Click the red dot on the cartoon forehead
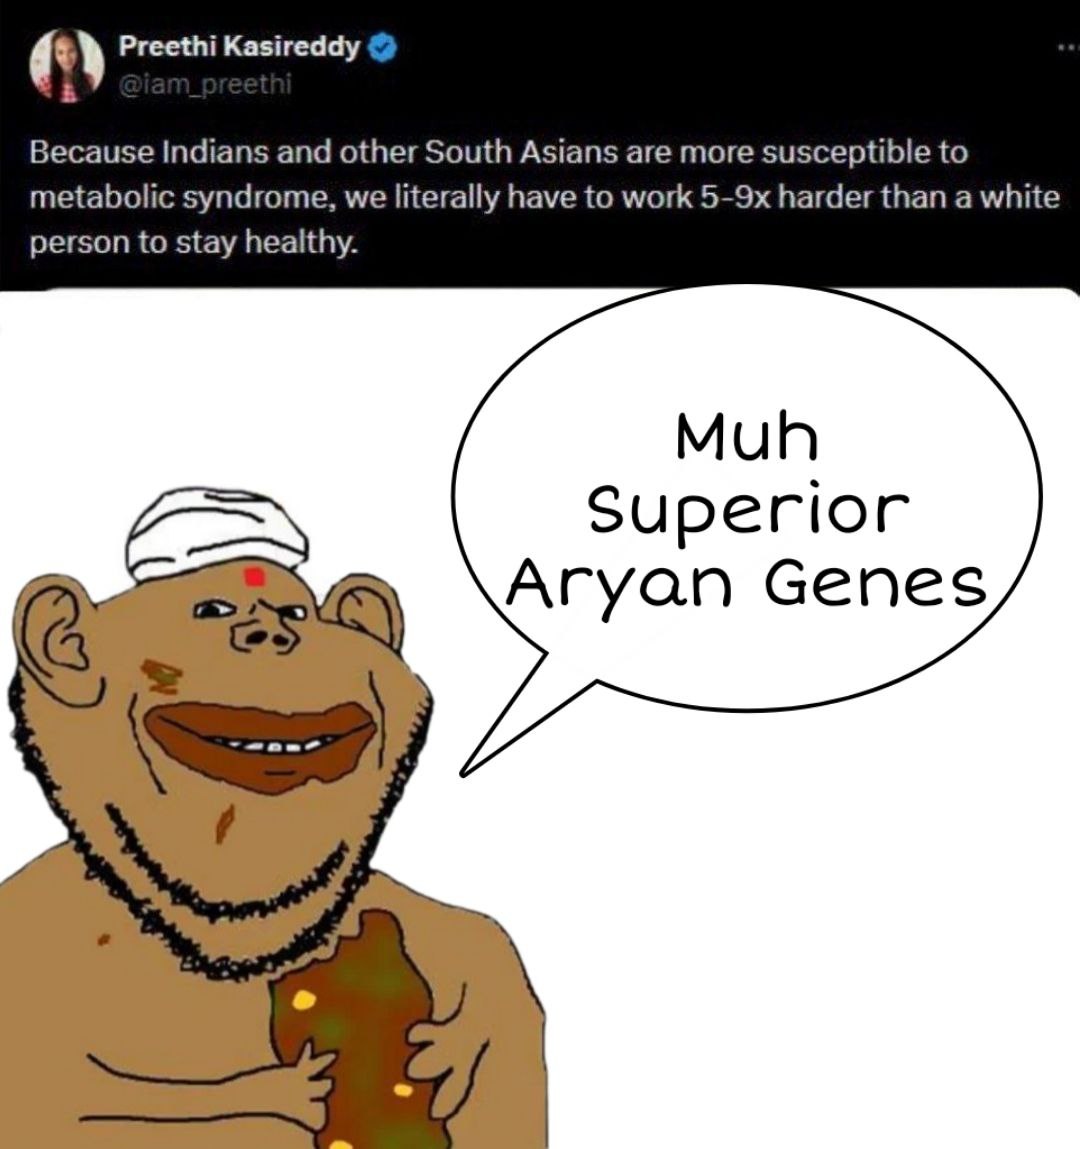1080x1149 pixels. (x=253, y=577)
